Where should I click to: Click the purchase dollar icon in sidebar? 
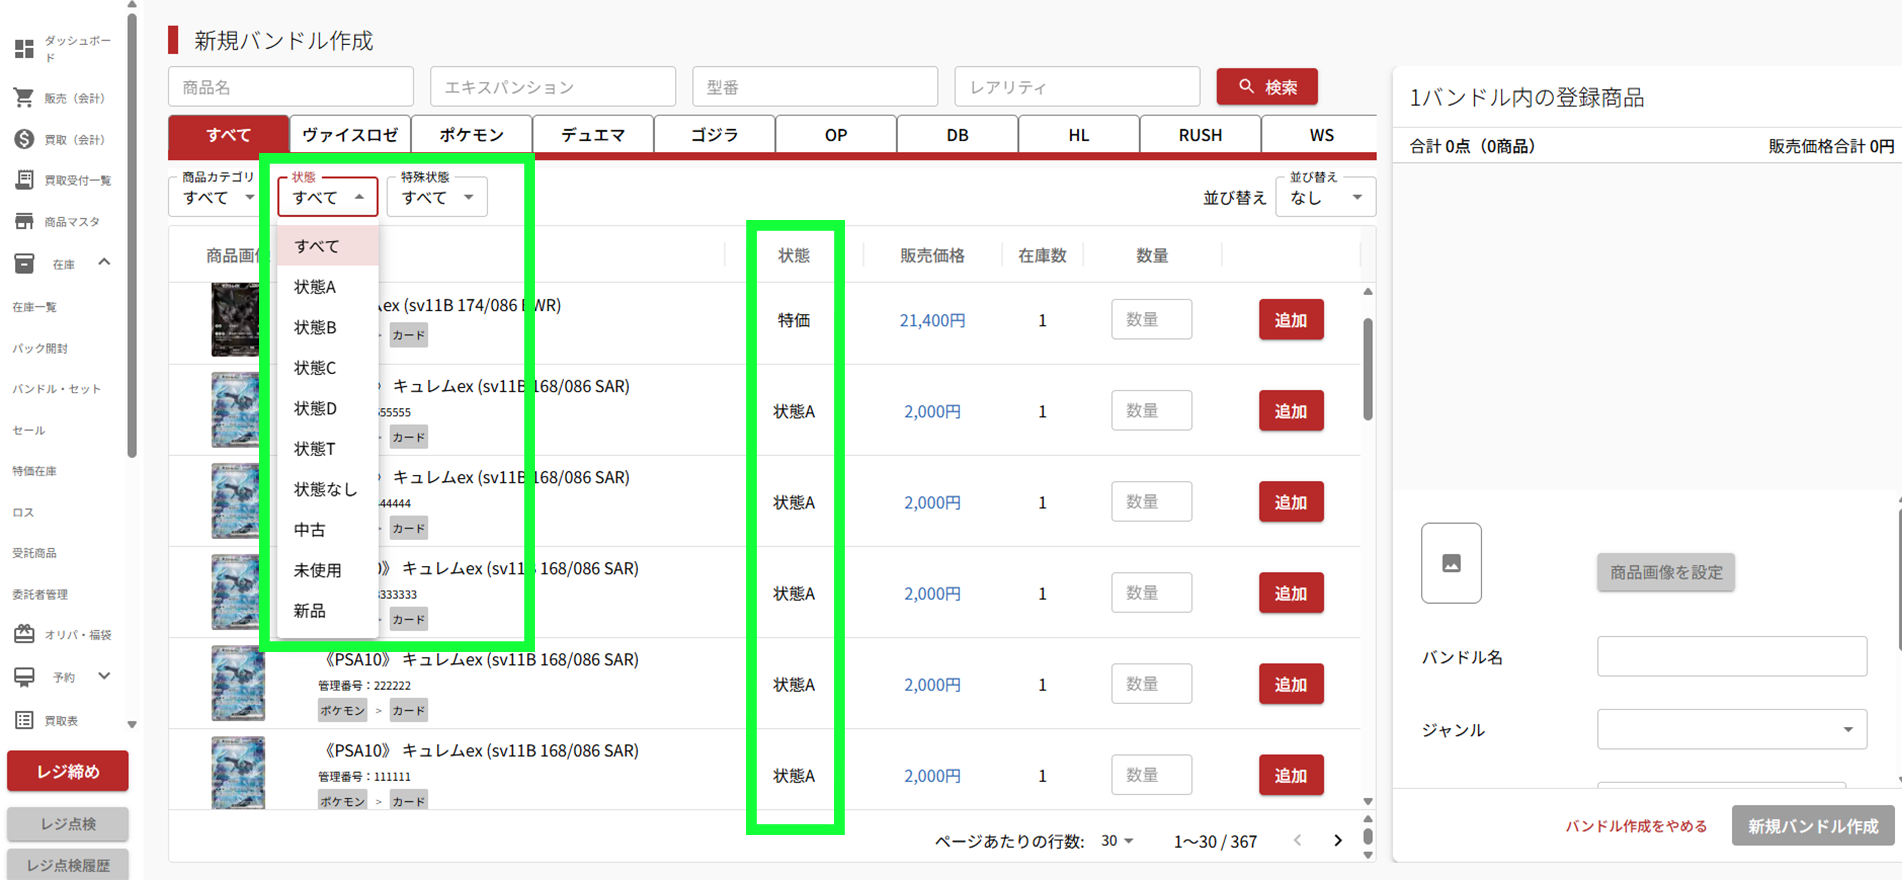click(x=24, y=139)
